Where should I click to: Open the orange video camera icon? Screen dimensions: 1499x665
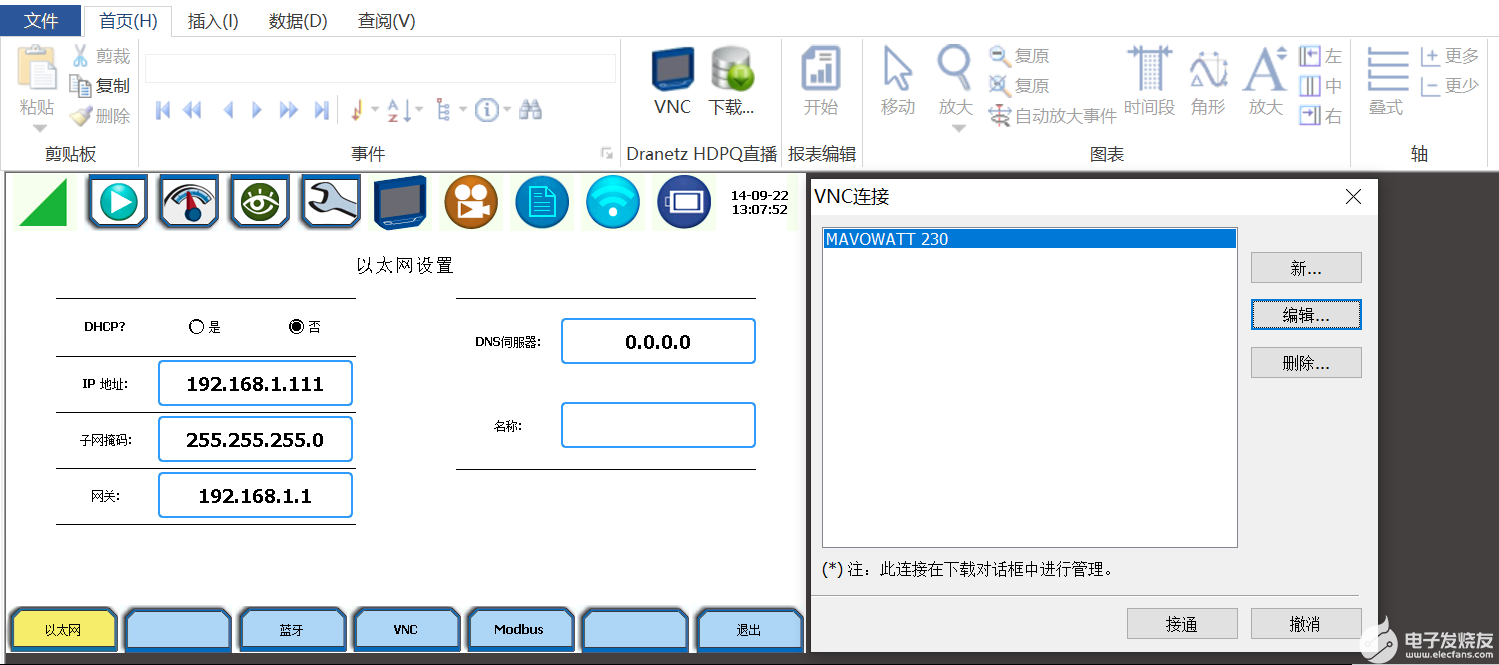471,202
